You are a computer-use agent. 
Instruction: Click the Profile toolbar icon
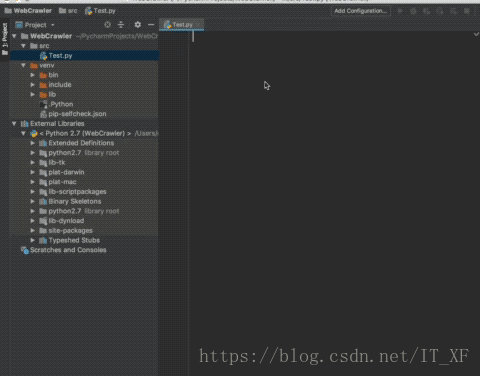pos(440,11)
